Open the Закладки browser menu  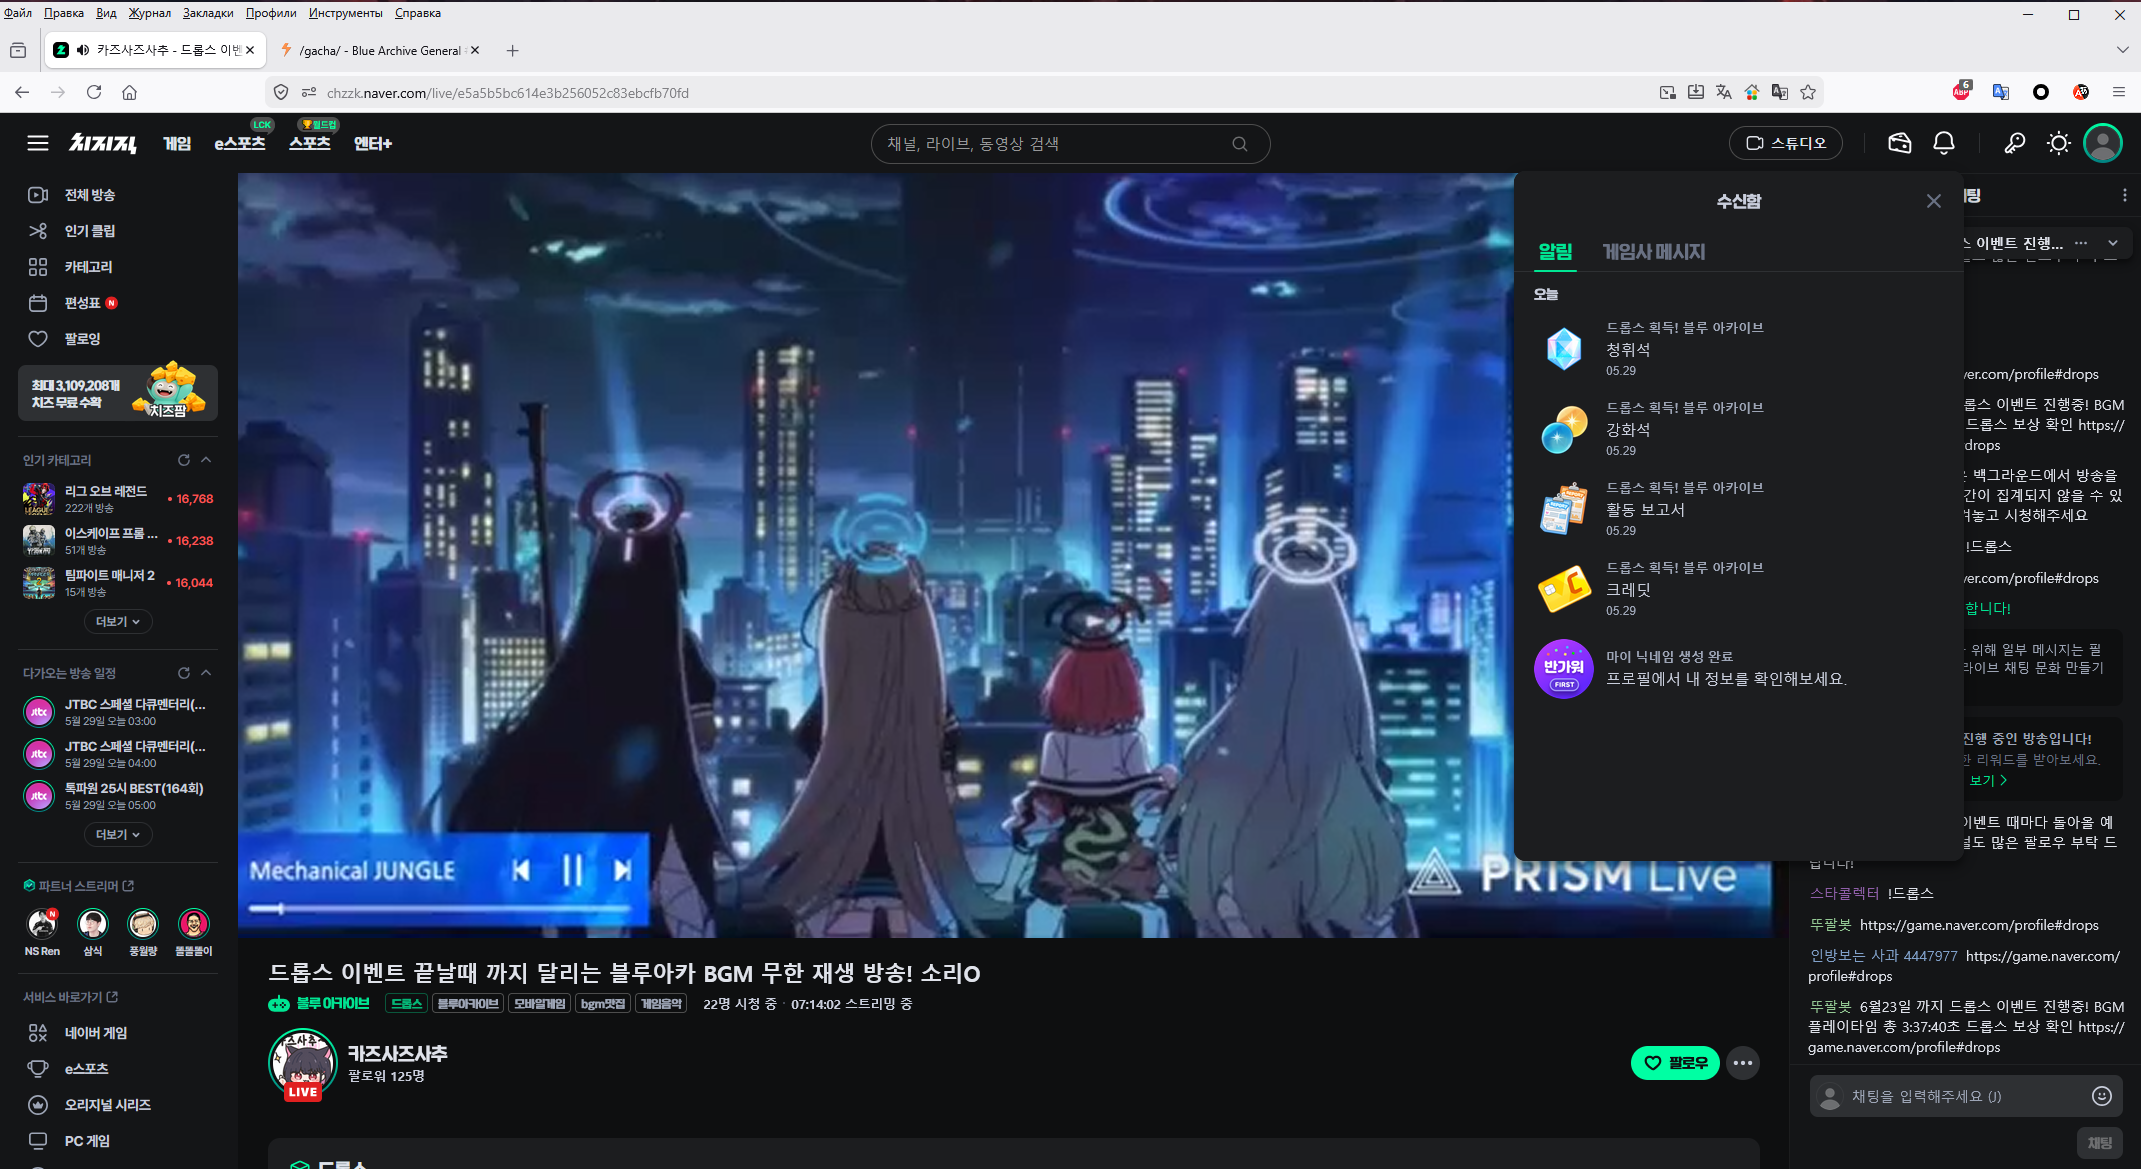coord(208,13)
